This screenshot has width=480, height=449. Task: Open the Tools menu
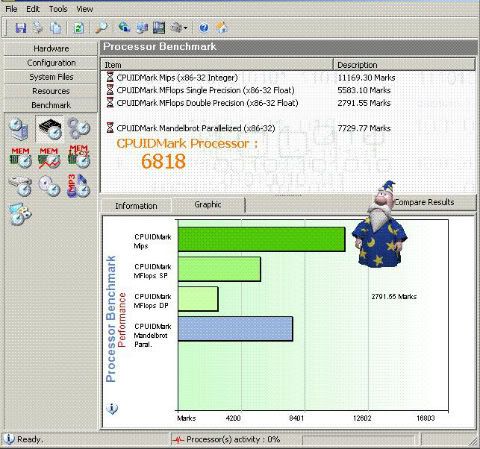58,9
